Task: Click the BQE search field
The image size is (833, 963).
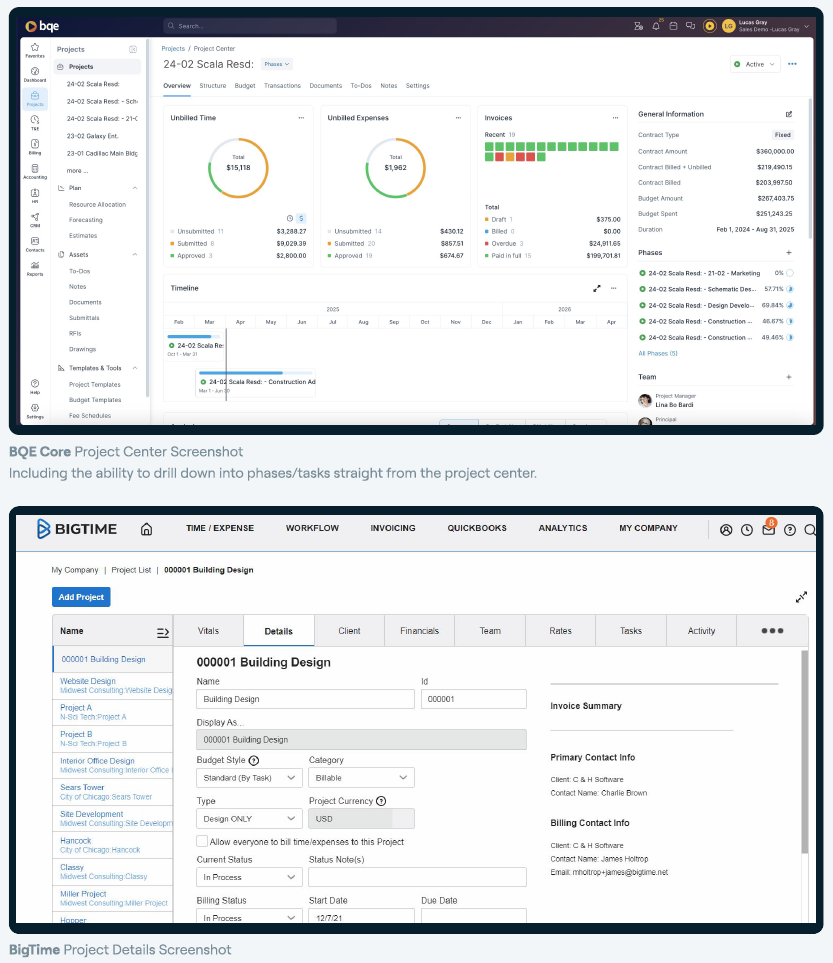Action: [x=250, y=26]
